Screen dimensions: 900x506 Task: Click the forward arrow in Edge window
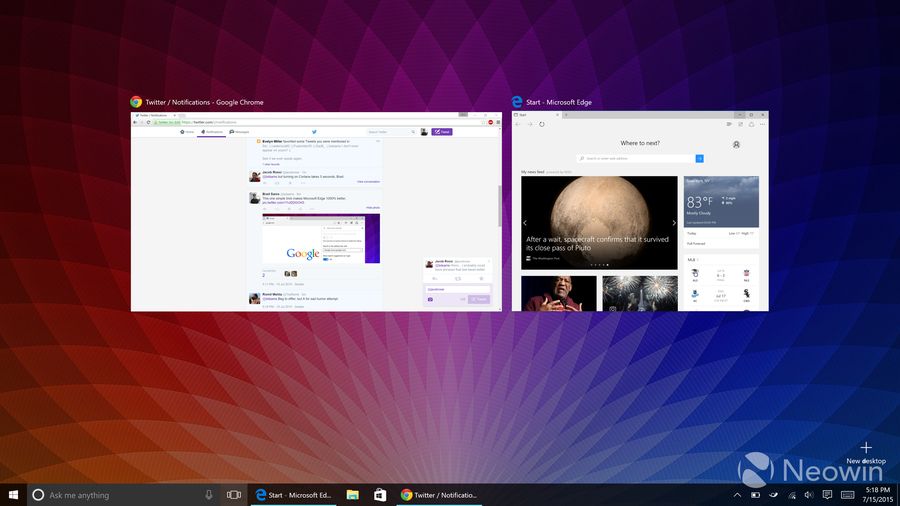point(530,124)
